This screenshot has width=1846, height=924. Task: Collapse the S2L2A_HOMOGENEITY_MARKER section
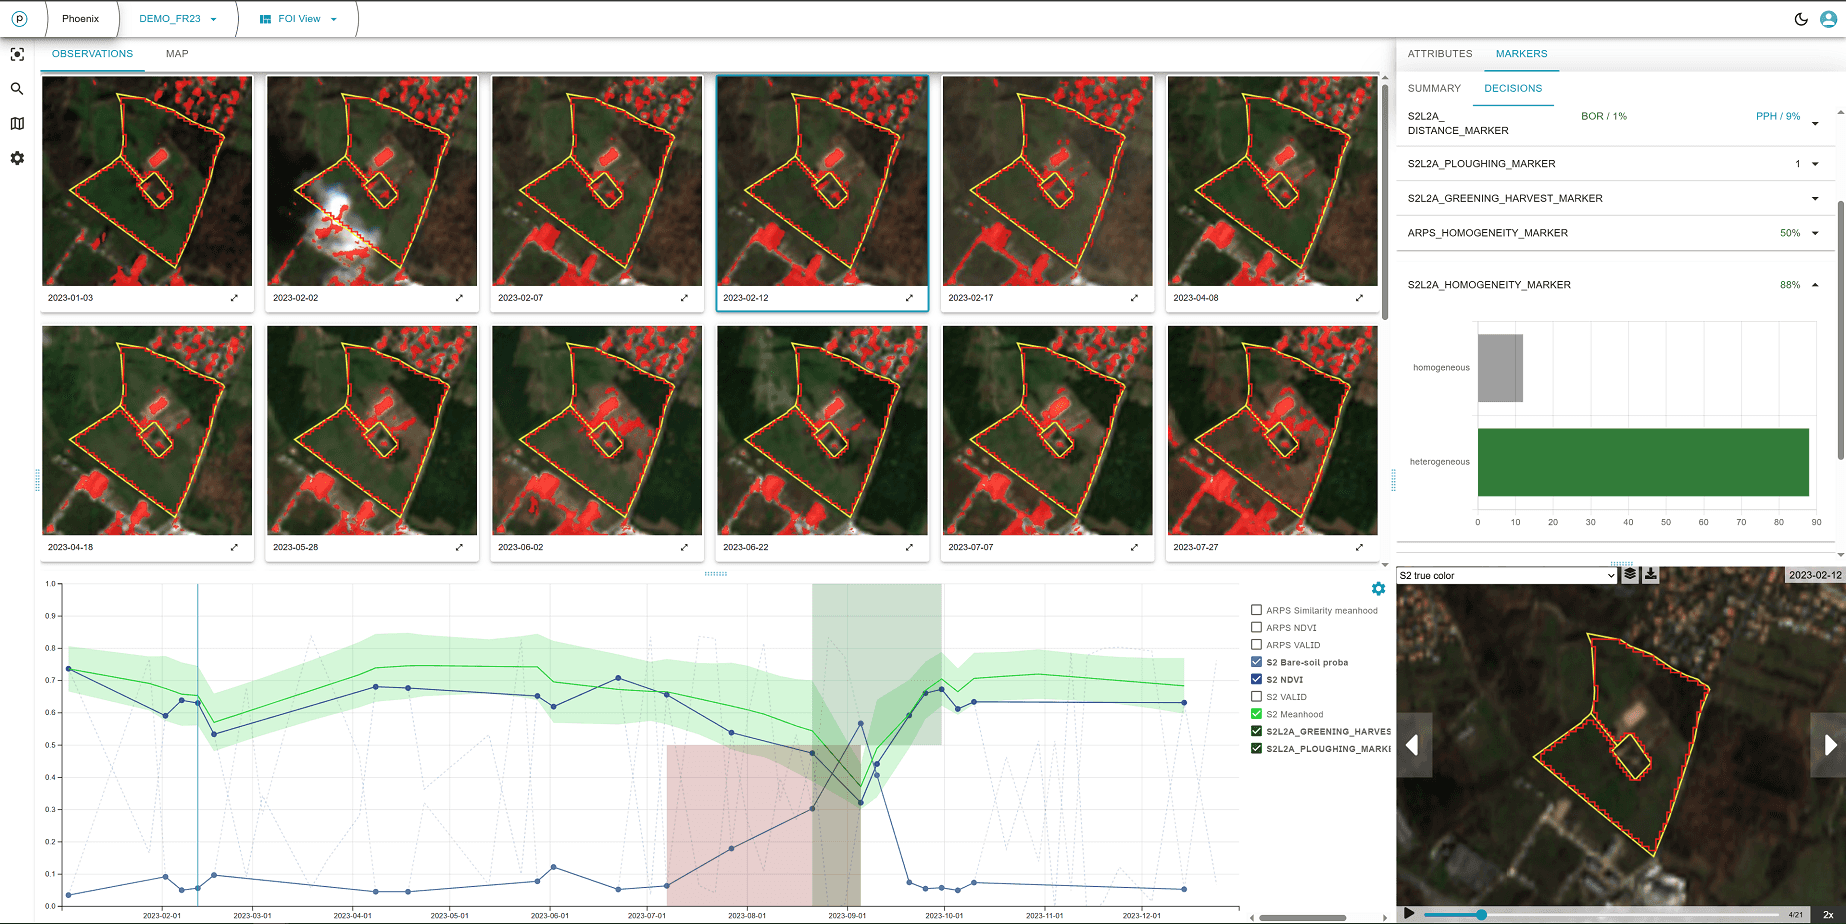[x=1815, y=285]
